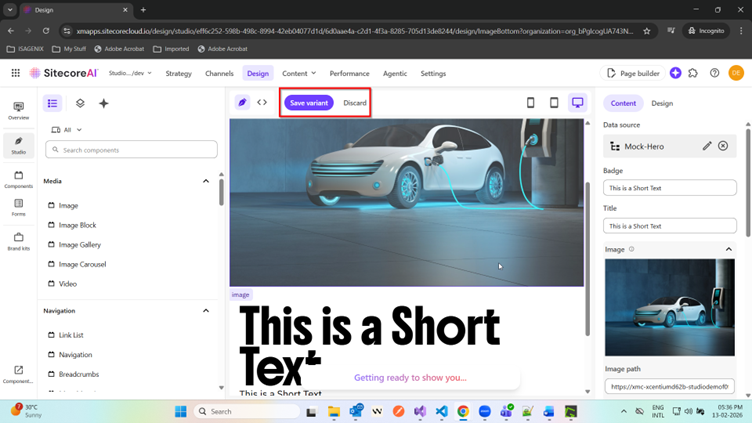The height and width of the screenshot is (423, 752).
Task: Open the Performance menu
Action: (349, 73)
